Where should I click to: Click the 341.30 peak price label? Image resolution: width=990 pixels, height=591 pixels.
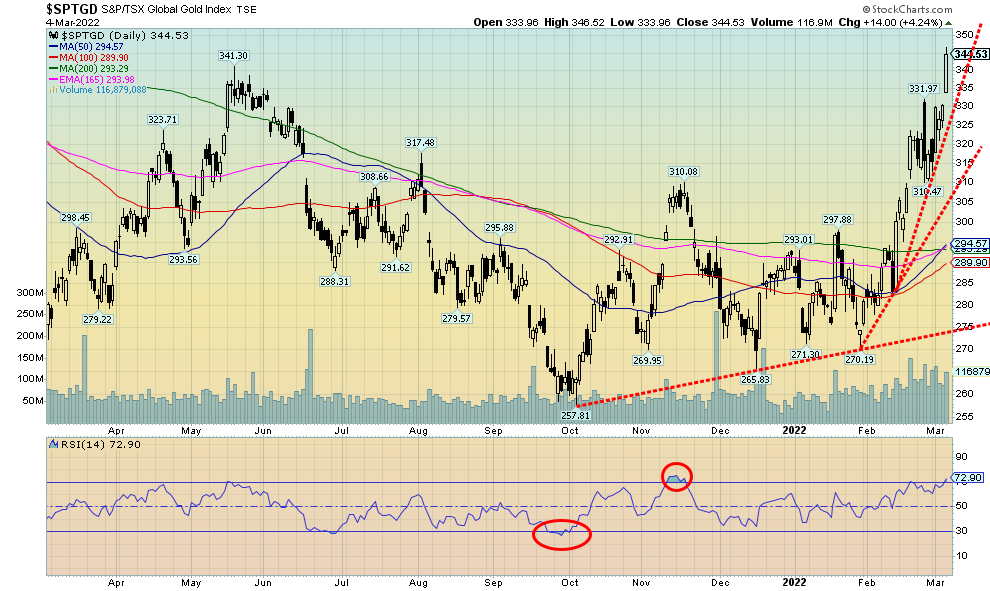click(x=233, y=56)
